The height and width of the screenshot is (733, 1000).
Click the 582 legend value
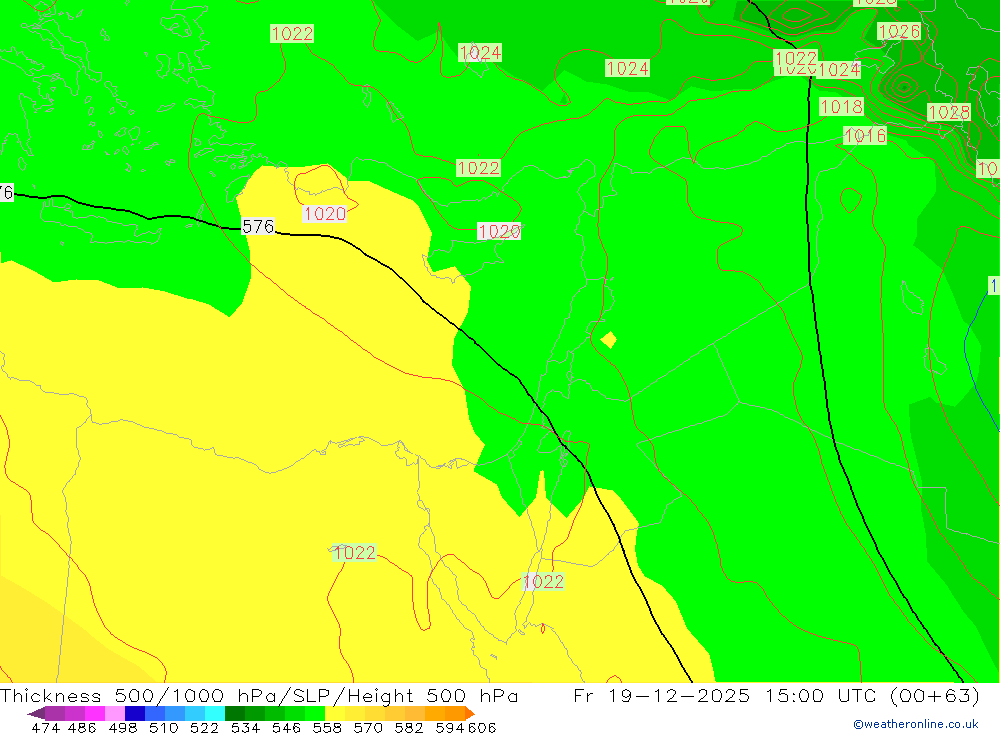409,727
